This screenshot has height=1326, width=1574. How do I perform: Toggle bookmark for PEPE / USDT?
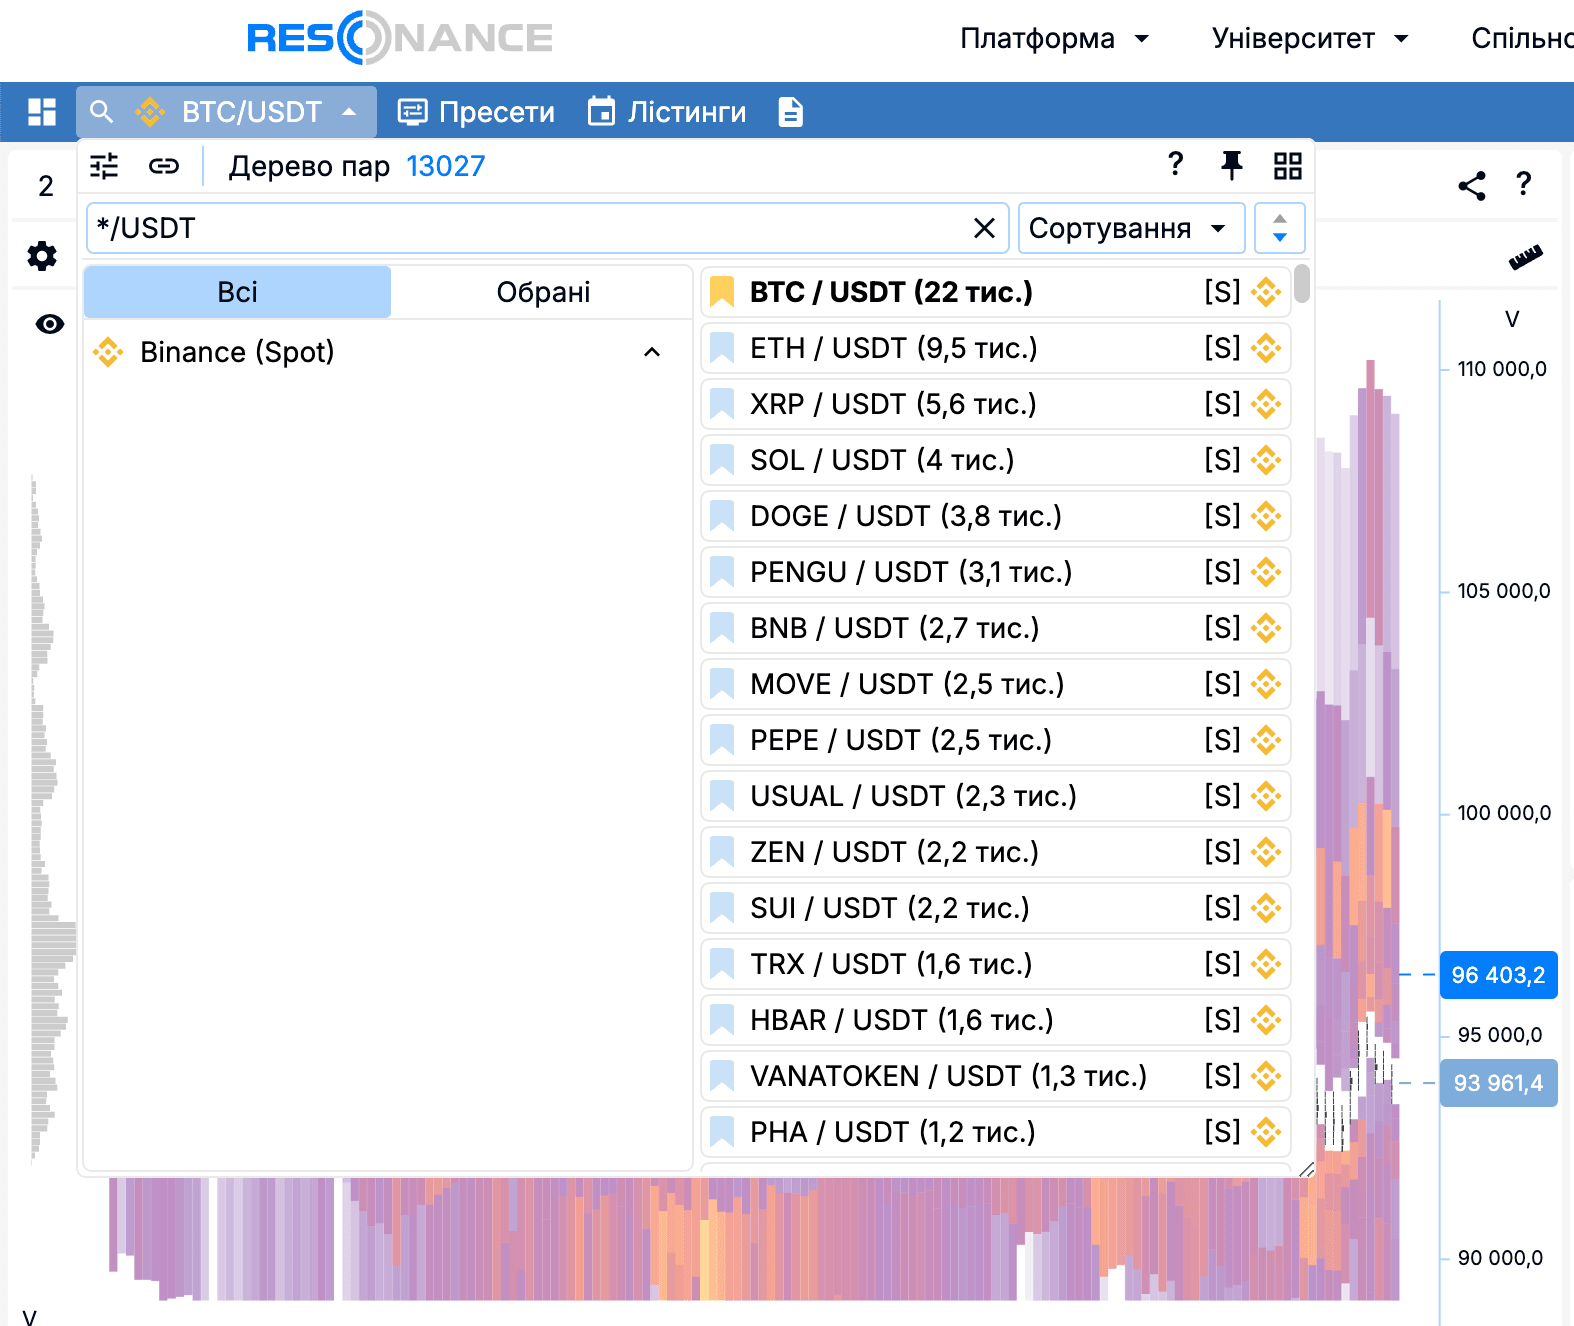[722, 740]
